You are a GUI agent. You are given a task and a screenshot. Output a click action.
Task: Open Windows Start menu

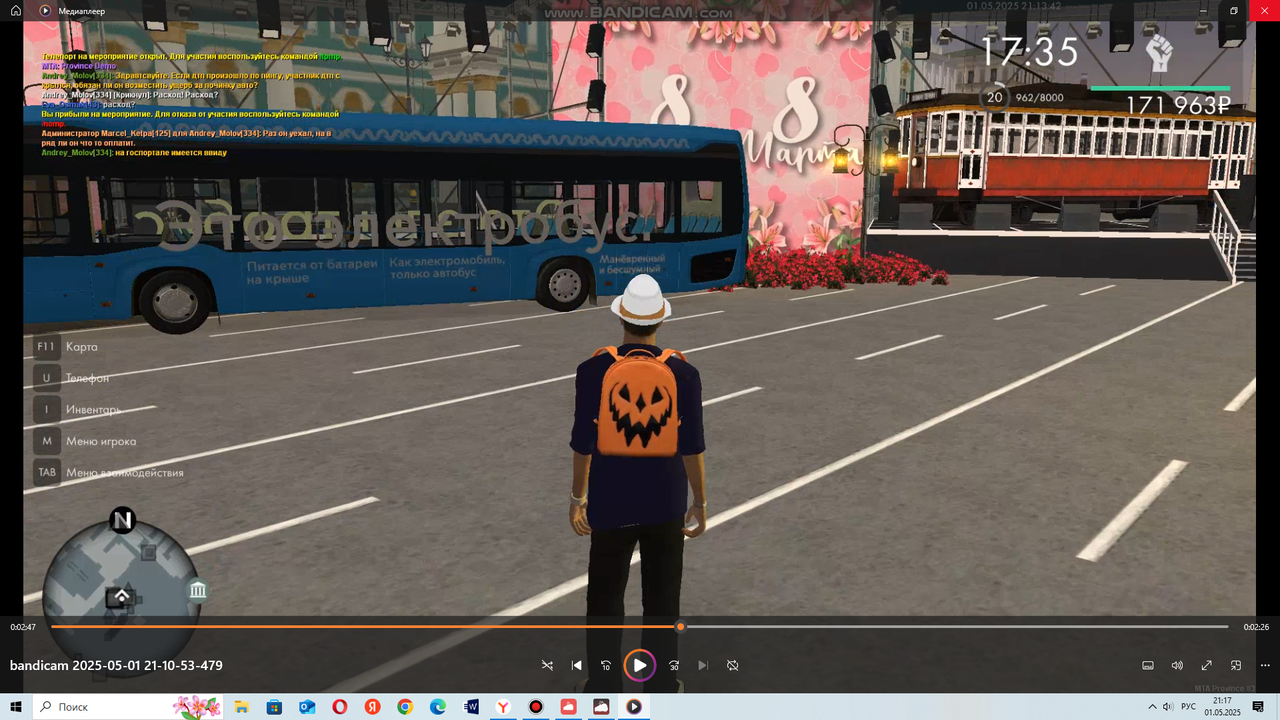16,706
